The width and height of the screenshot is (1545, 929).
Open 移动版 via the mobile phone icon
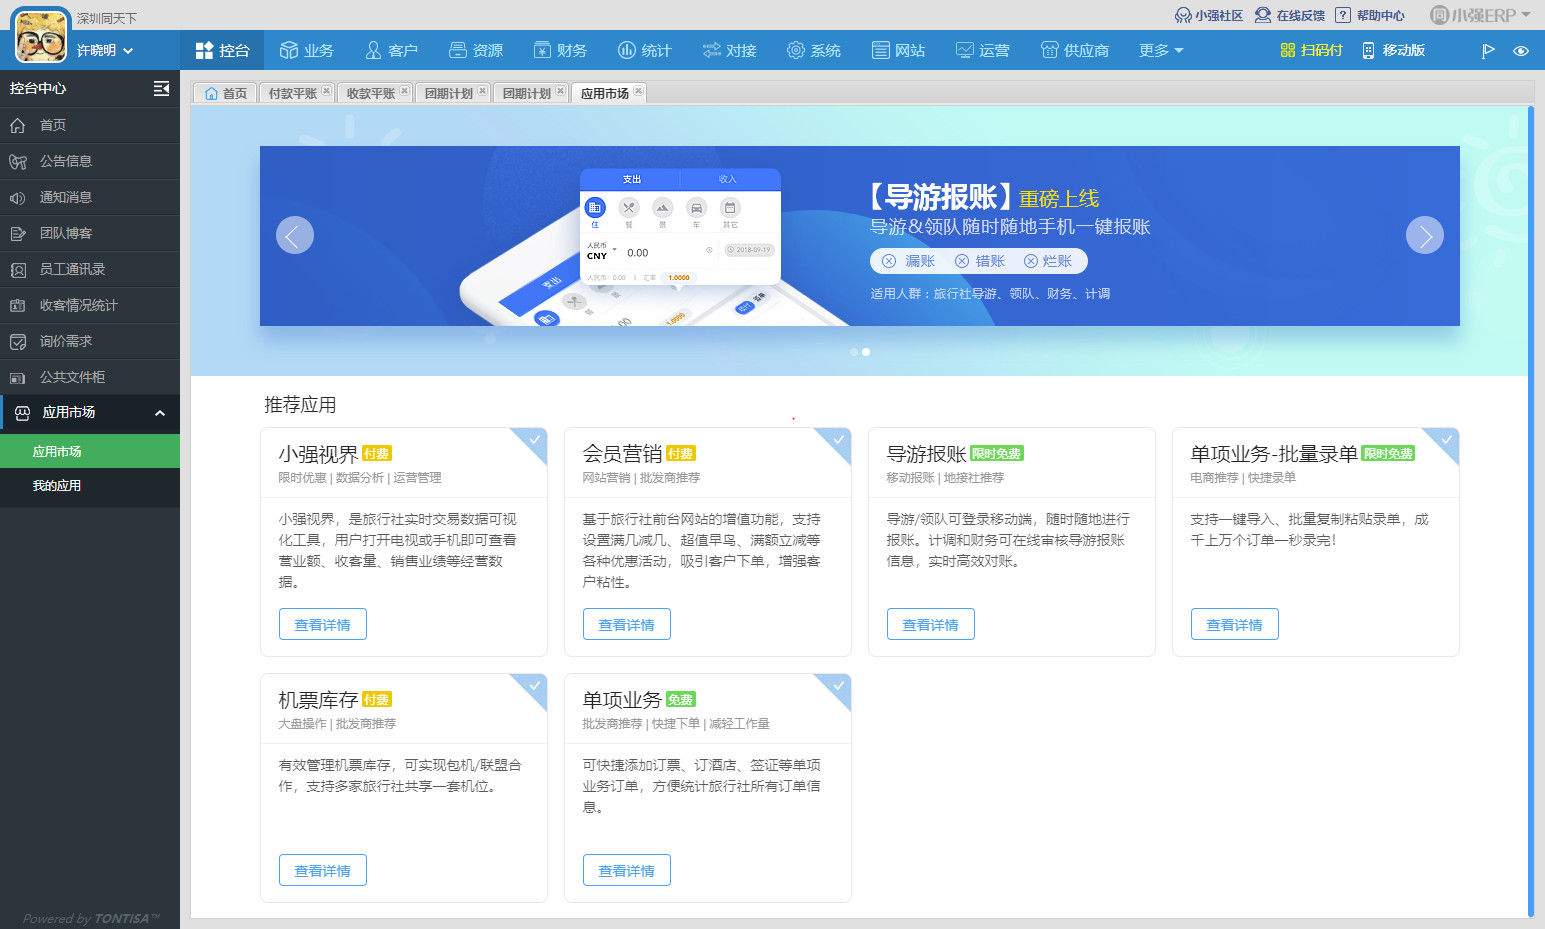coord(1367,49)
